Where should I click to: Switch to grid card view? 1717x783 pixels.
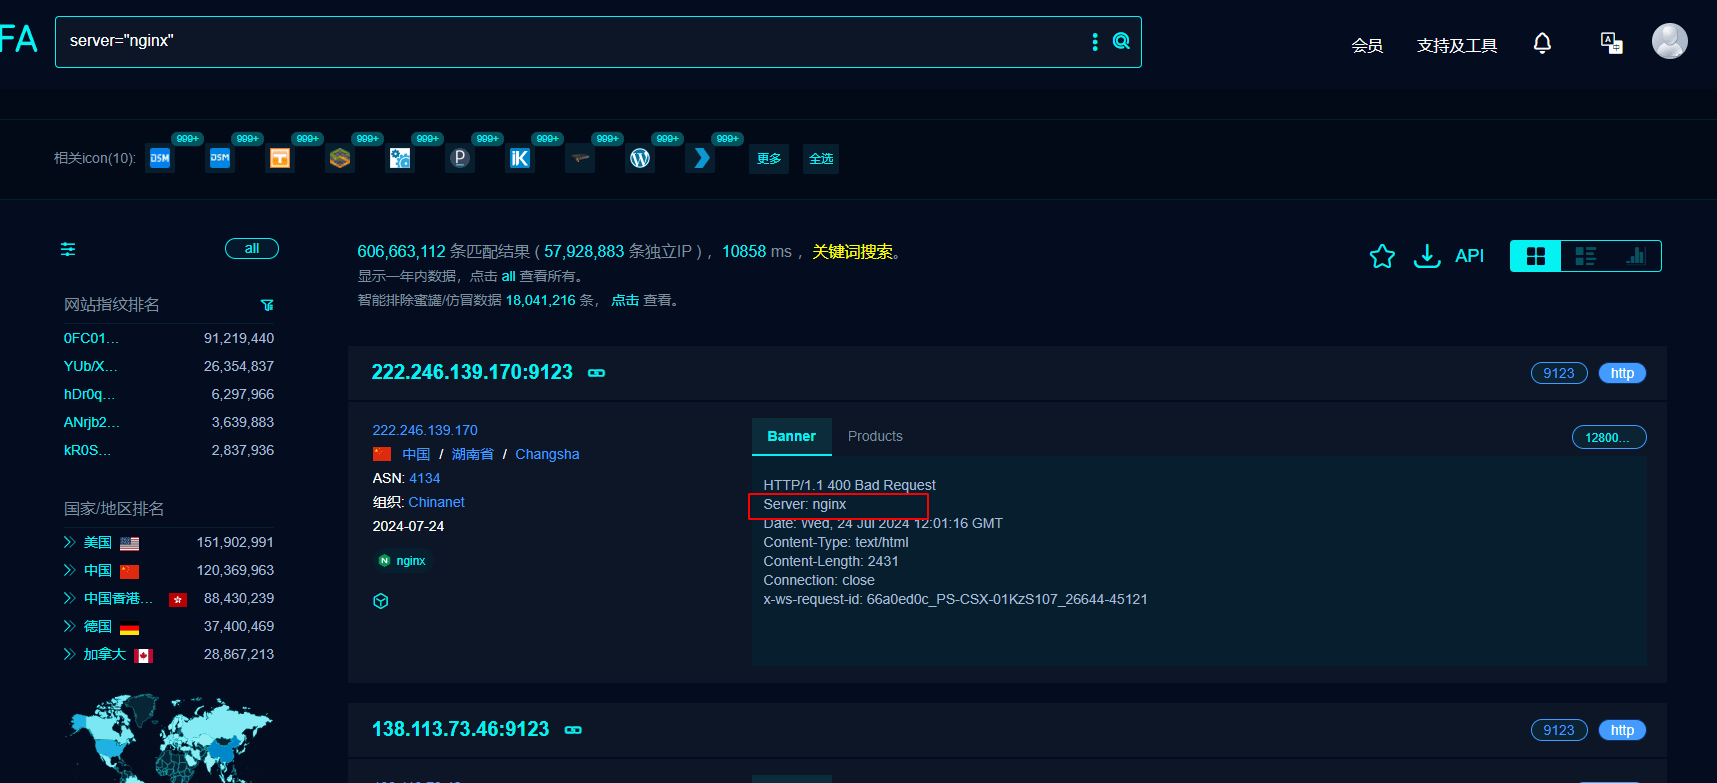click(x=1536, y=256)
